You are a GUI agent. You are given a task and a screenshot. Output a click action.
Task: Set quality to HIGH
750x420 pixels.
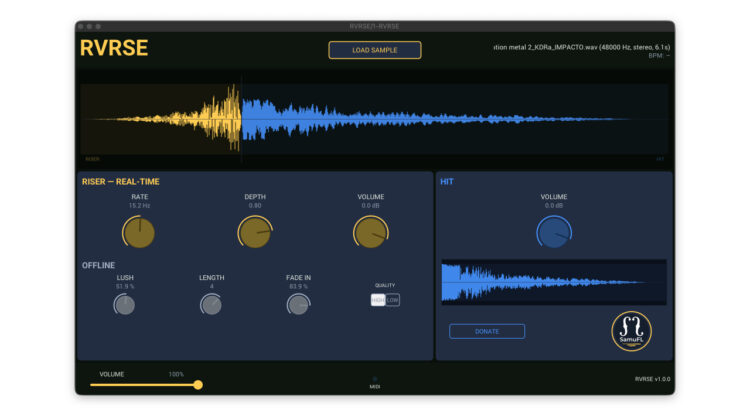(x=378, y=300)
